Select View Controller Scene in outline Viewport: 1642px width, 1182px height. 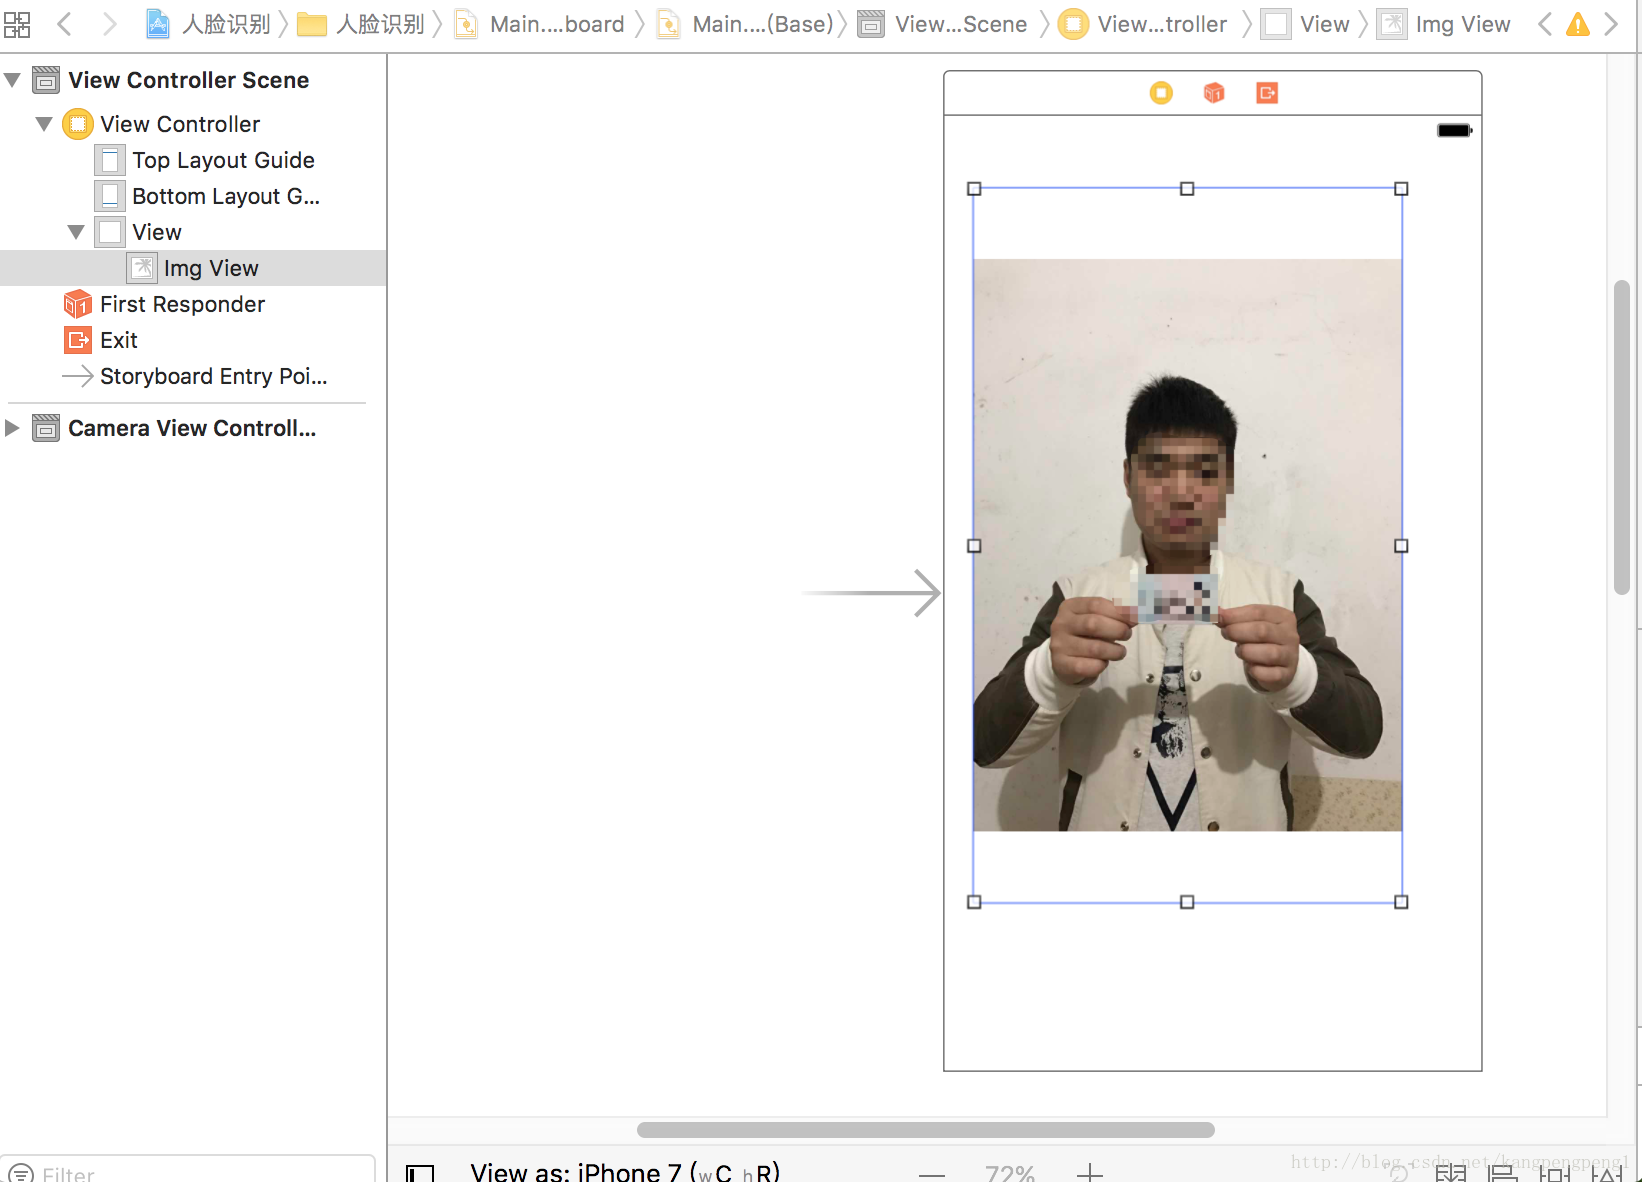pos(193,80)
